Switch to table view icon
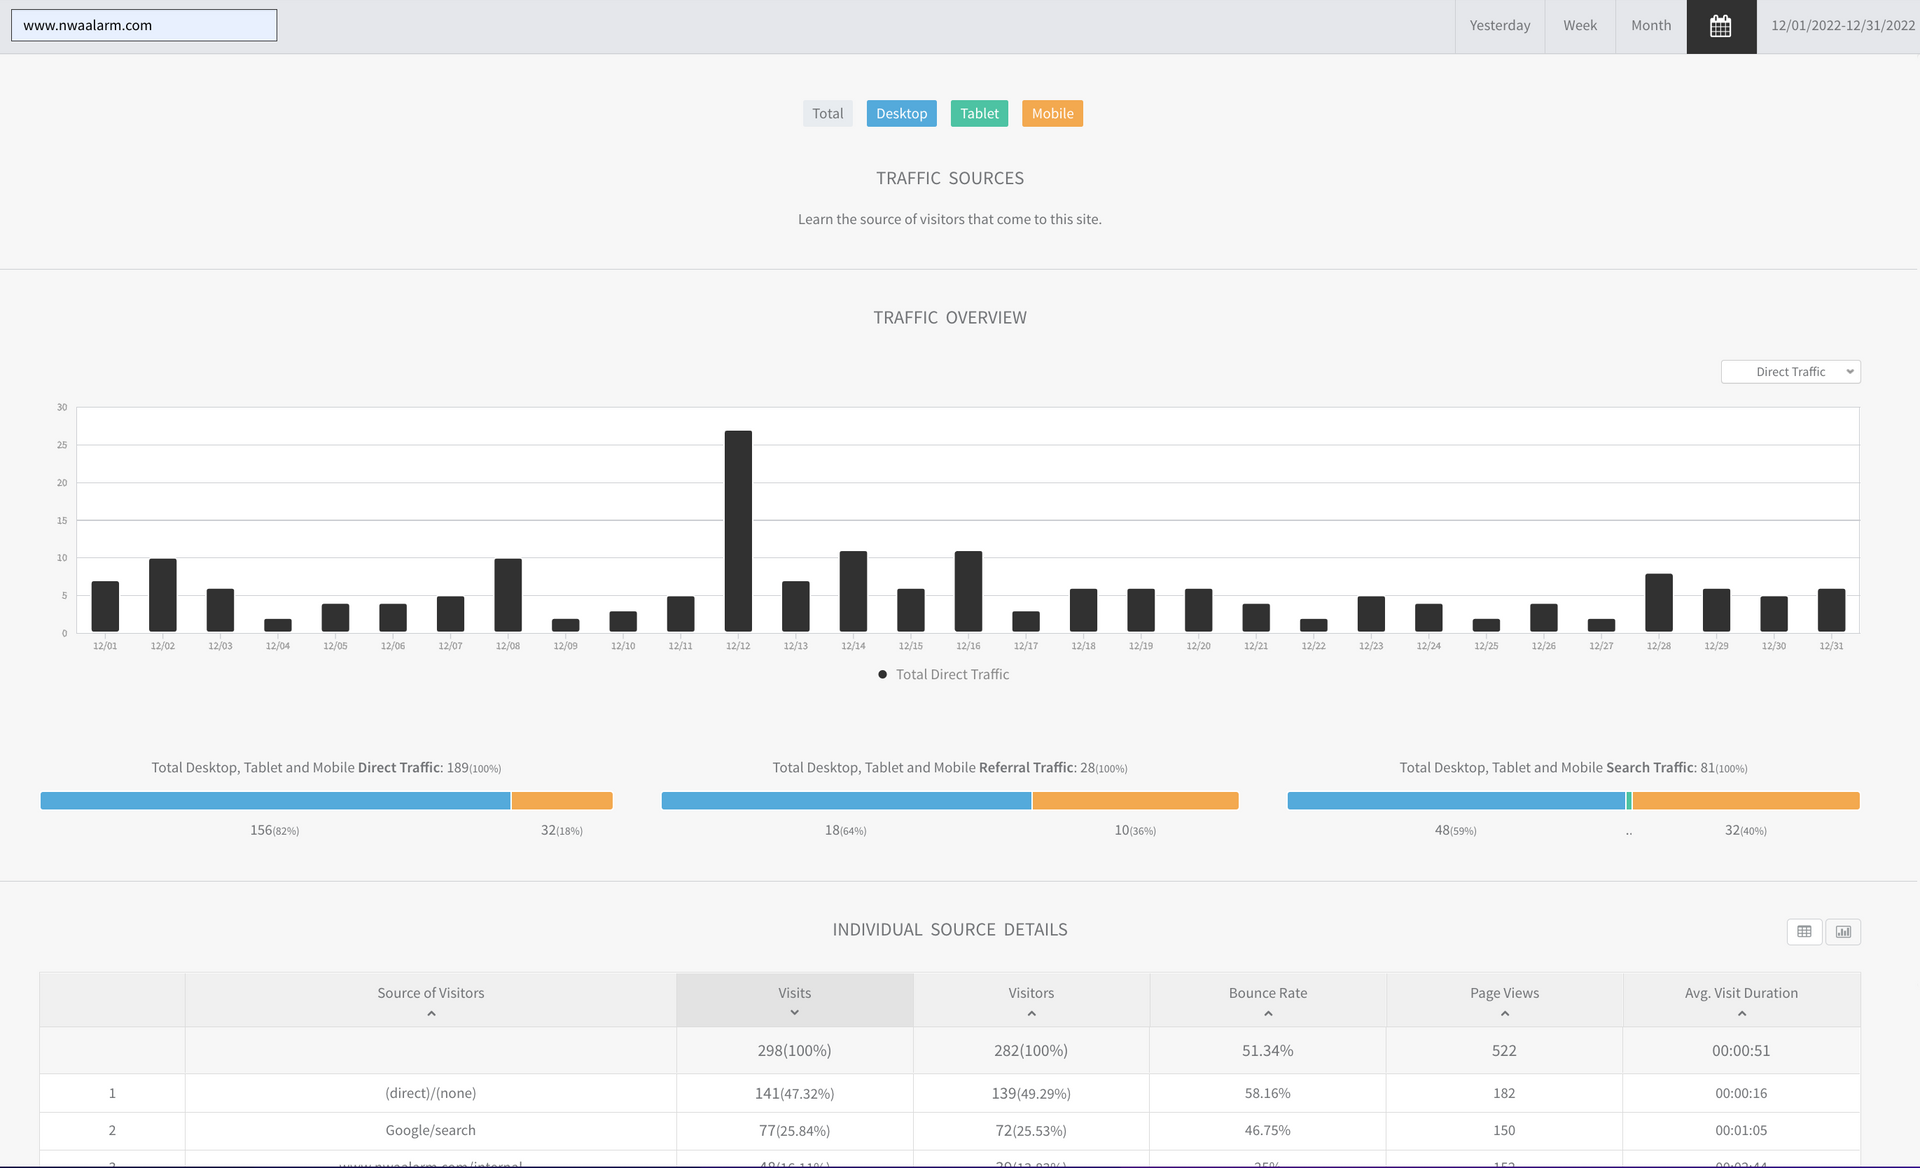This screenshot has width=1920, height=1168. pyautogui.click(x=1804, y=931)
